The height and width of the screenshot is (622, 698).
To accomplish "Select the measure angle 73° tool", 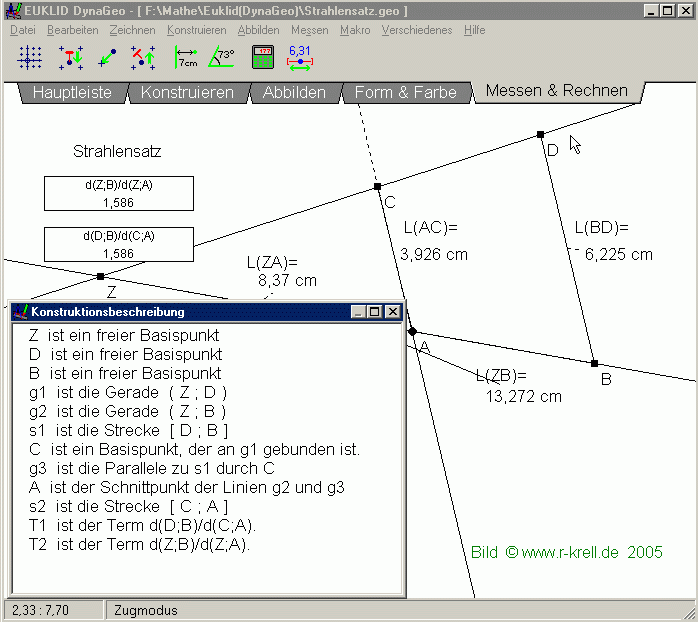I will [x=221, y=57].
